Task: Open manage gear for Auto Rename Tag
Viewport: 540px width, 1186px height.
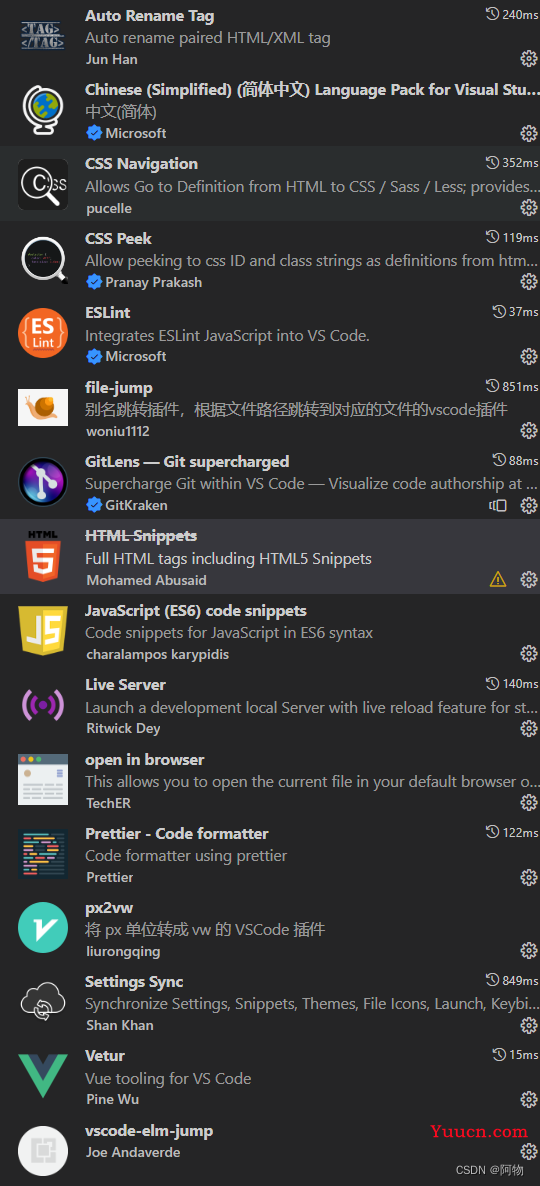Action: (529, 59)
